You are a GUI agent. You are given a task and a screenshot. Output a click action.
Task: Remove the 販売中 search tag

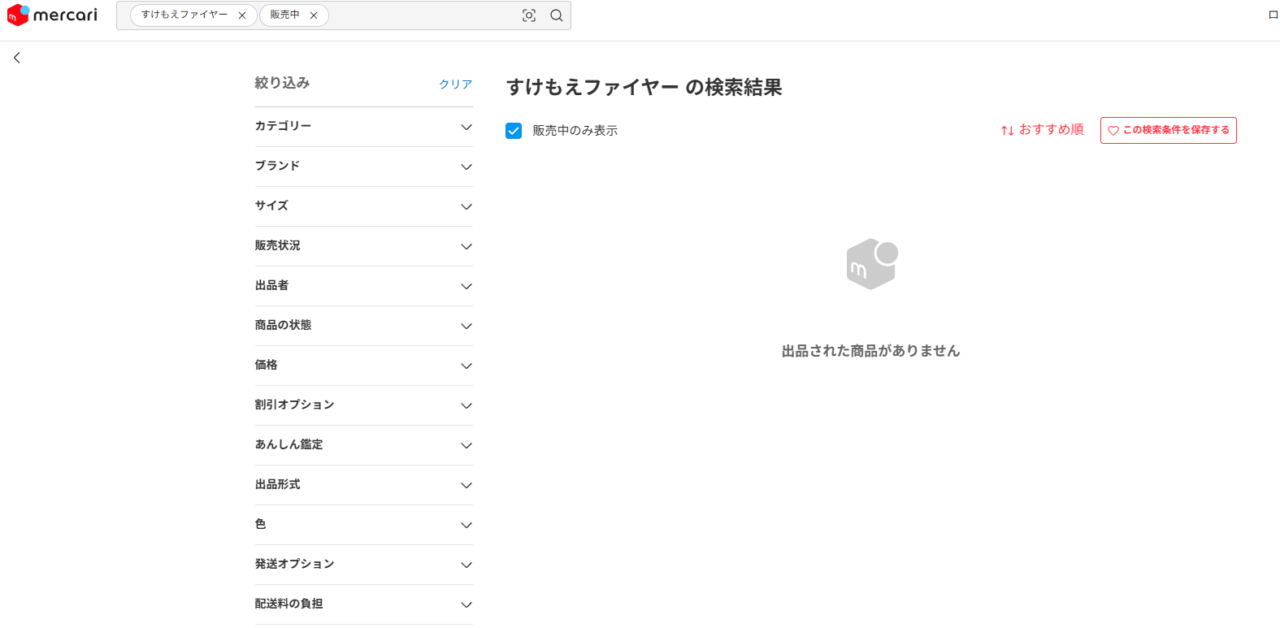coord(313,16)
